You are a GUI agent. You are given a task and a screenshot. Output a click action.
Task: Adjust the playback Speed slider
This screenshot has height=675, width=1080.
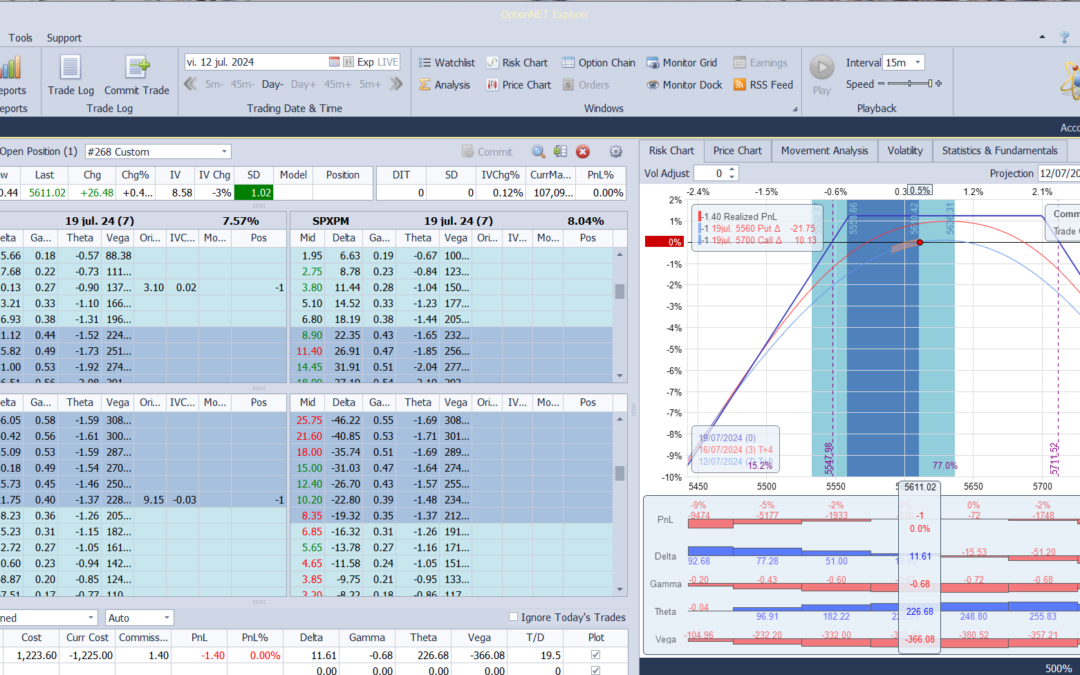coord(910,85)
